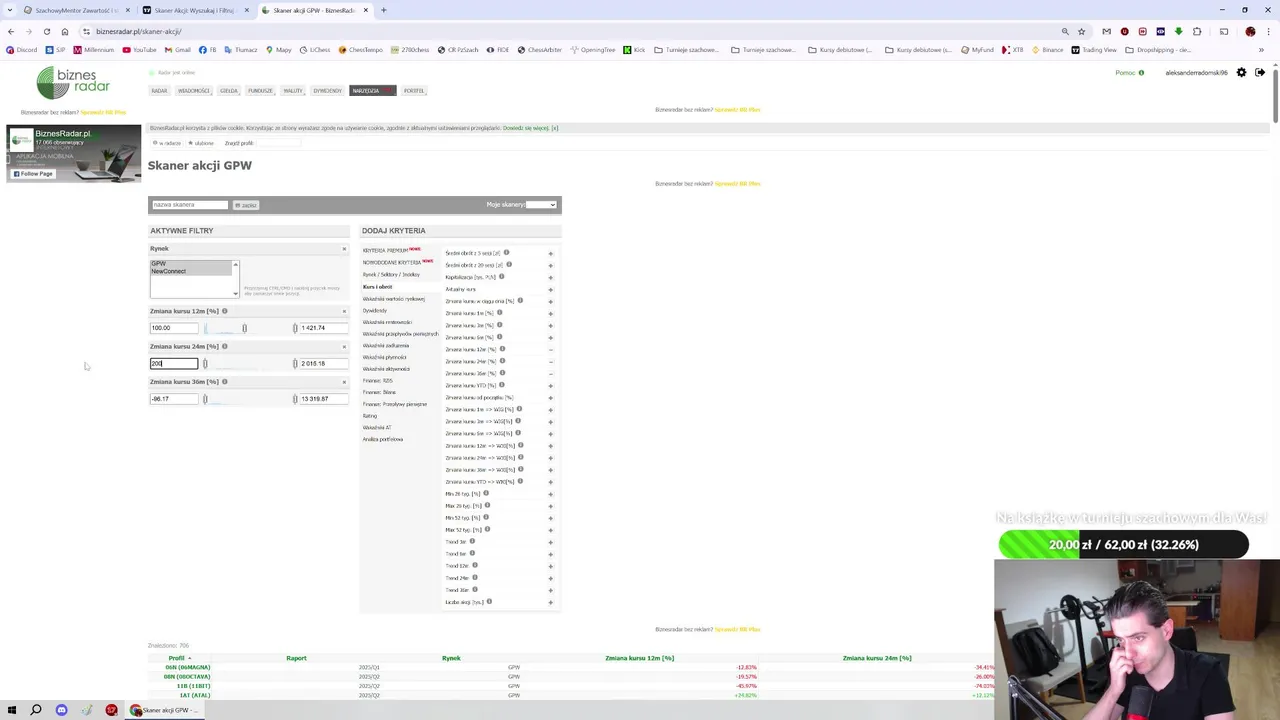Open 'DYWIDENDY' navigation menu
The height and width of the screenshot is (720, 1280).
pos(327,91)
